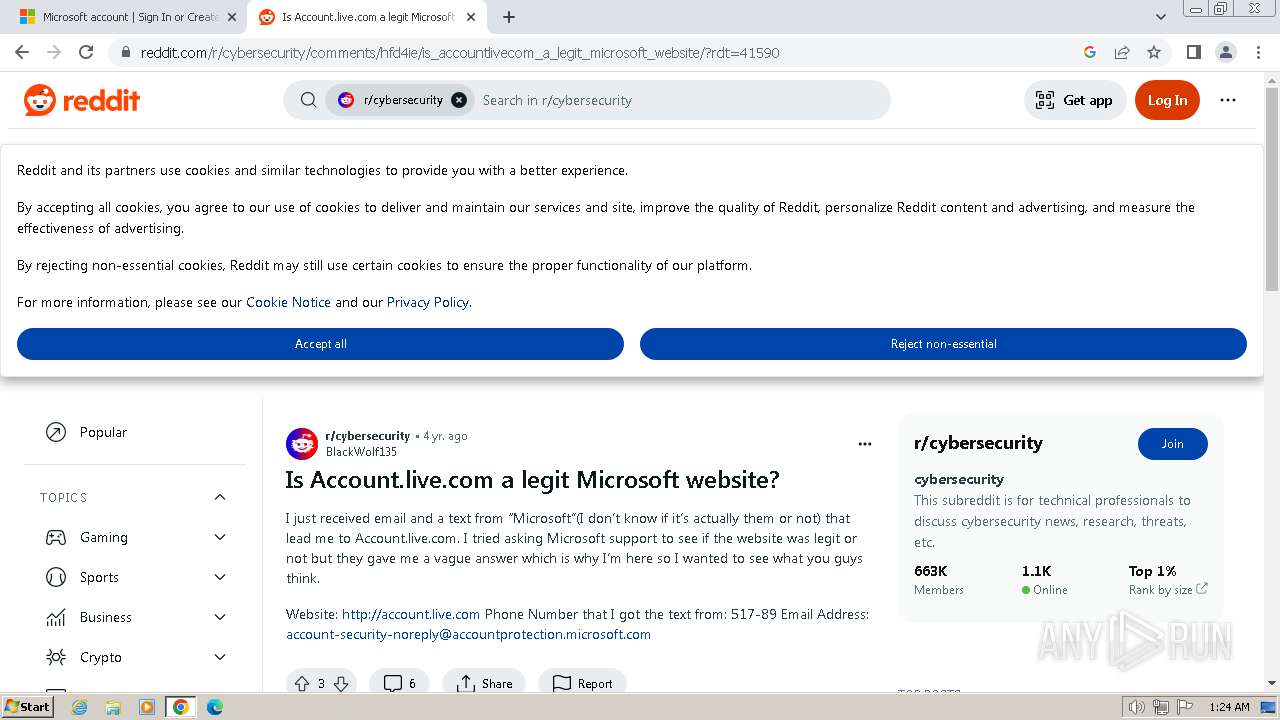This screenshot has width=1280, height=720.
Task: Click the Business chart icon
Action: (x=56, y=617)
